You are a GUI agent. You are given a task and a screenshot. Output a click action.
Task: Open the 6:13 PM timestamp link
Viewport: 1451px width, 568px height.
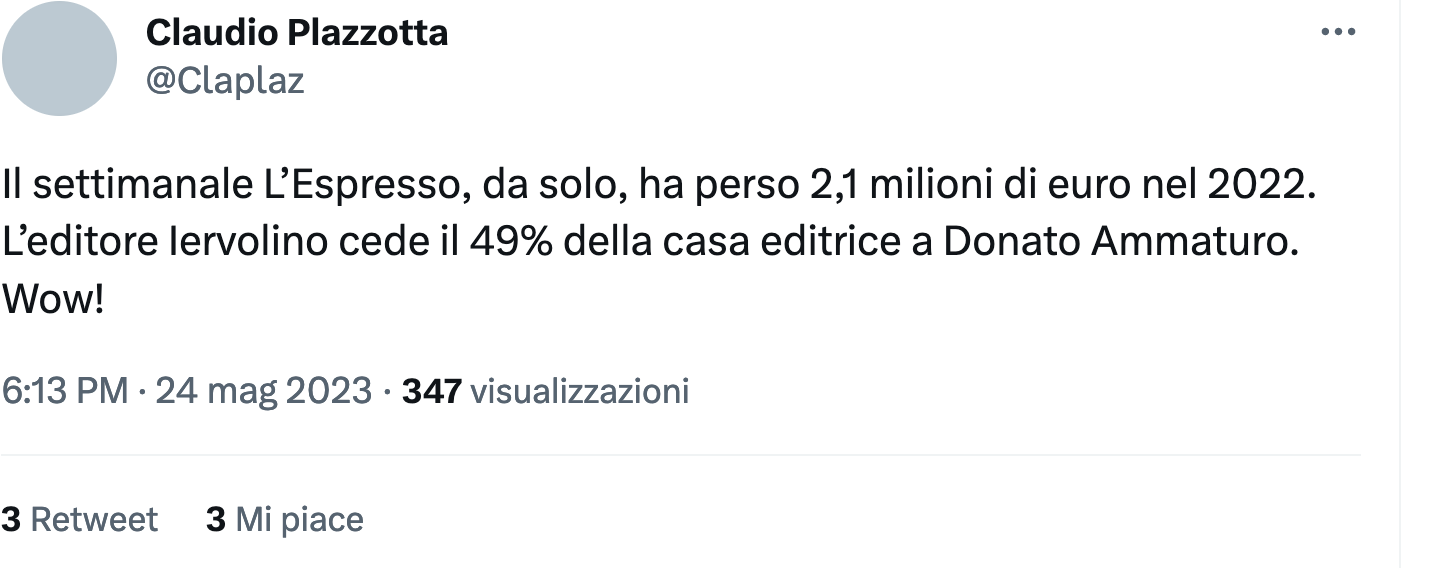coord(65,391)
